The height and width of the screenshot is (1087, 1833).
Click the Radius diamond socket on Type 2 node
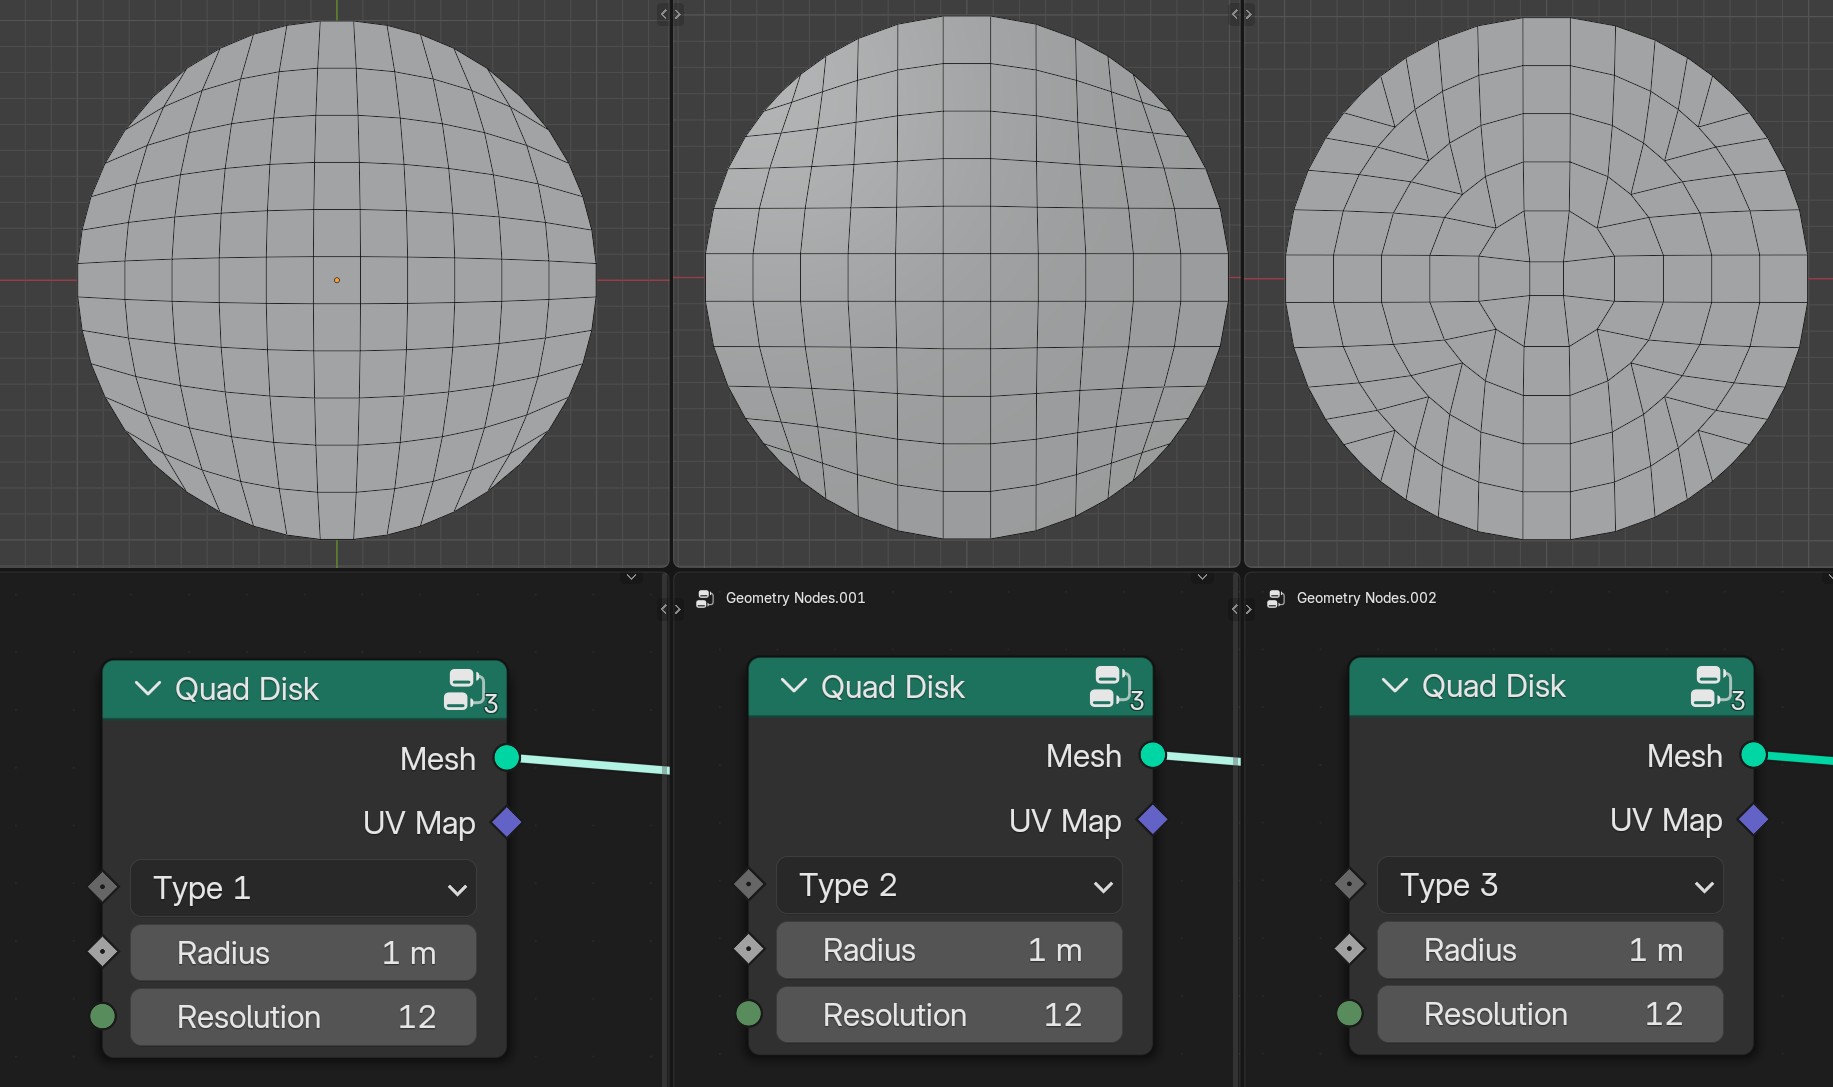pos(749,949)
